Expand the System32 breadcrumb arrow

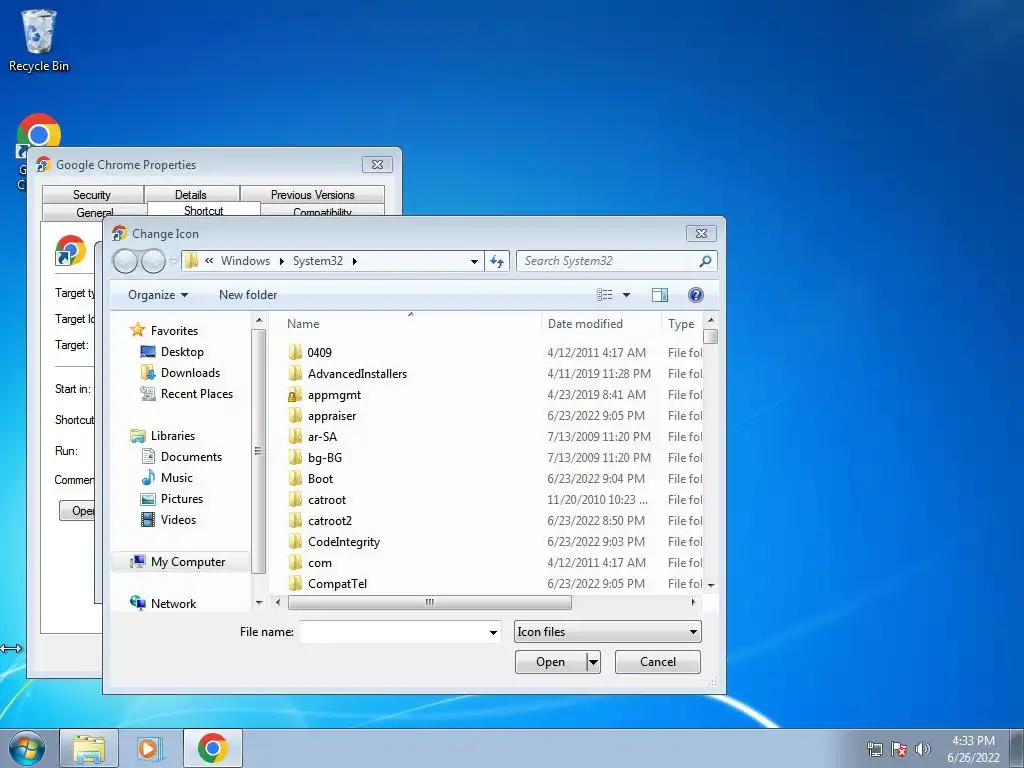(x=355, y=261)
